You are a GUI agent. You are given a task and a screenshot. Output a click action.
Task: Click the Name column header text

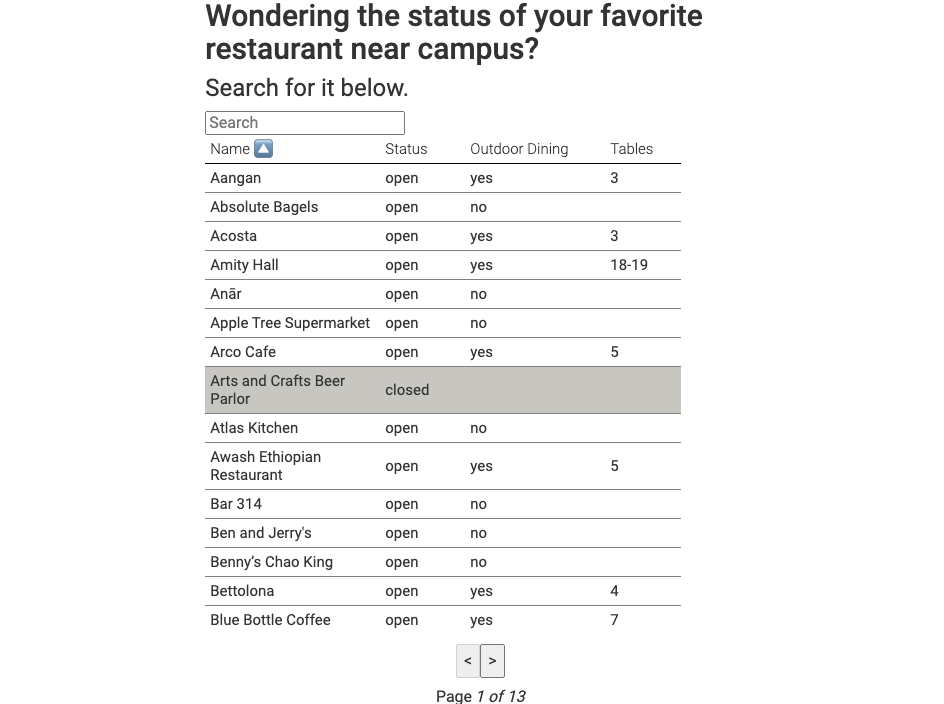(x=230, y=149)
